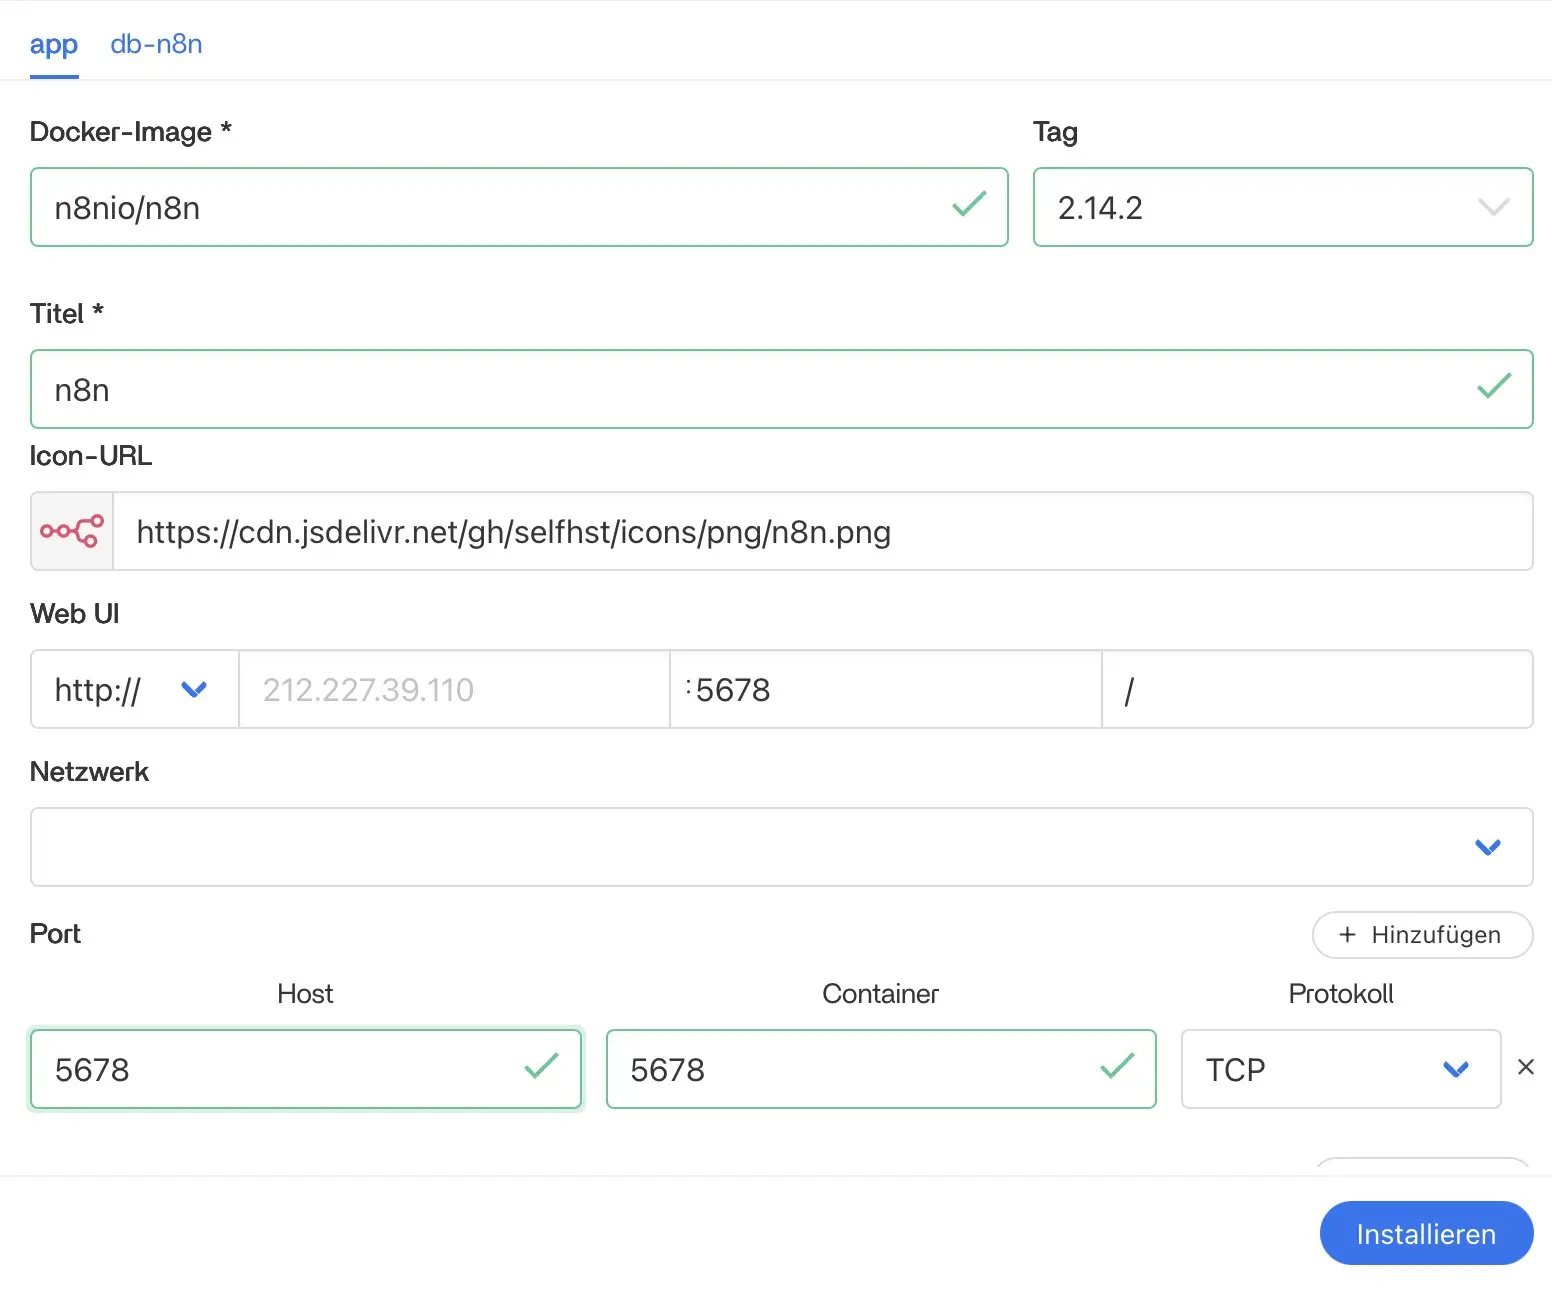Edit the Icon-URL text field
Viewport: 1552px width, 1292px height.
point(820,531)
